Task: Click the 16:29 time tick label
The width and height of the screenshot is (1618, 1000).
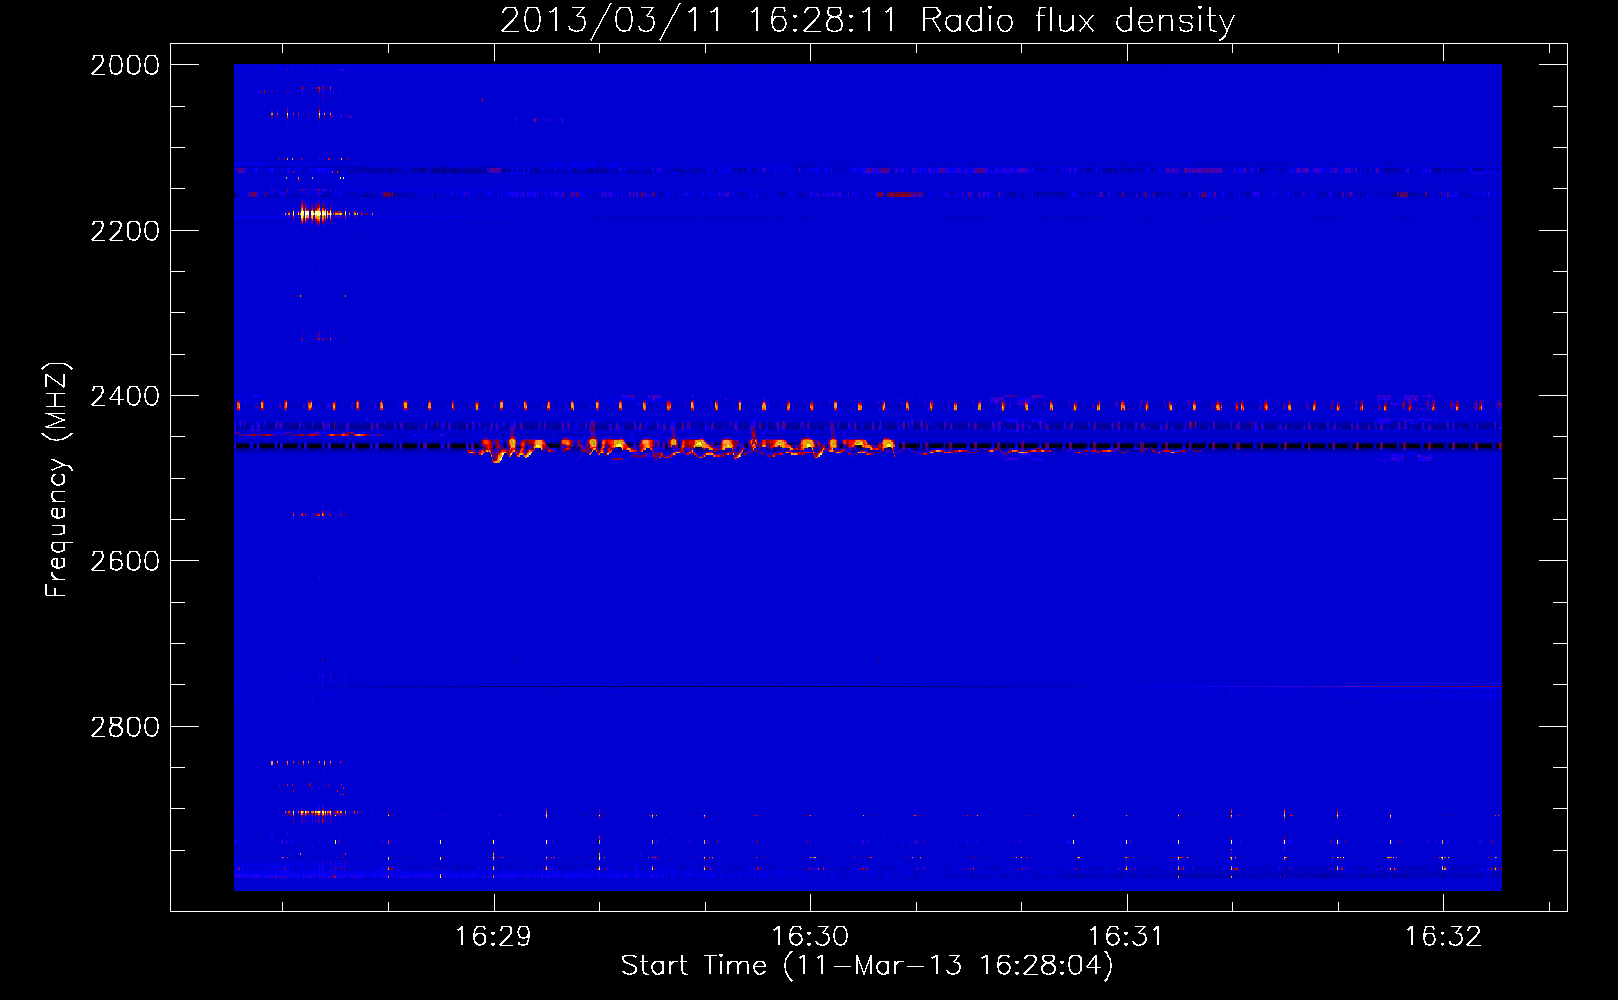Action: (x=493, y=937)
